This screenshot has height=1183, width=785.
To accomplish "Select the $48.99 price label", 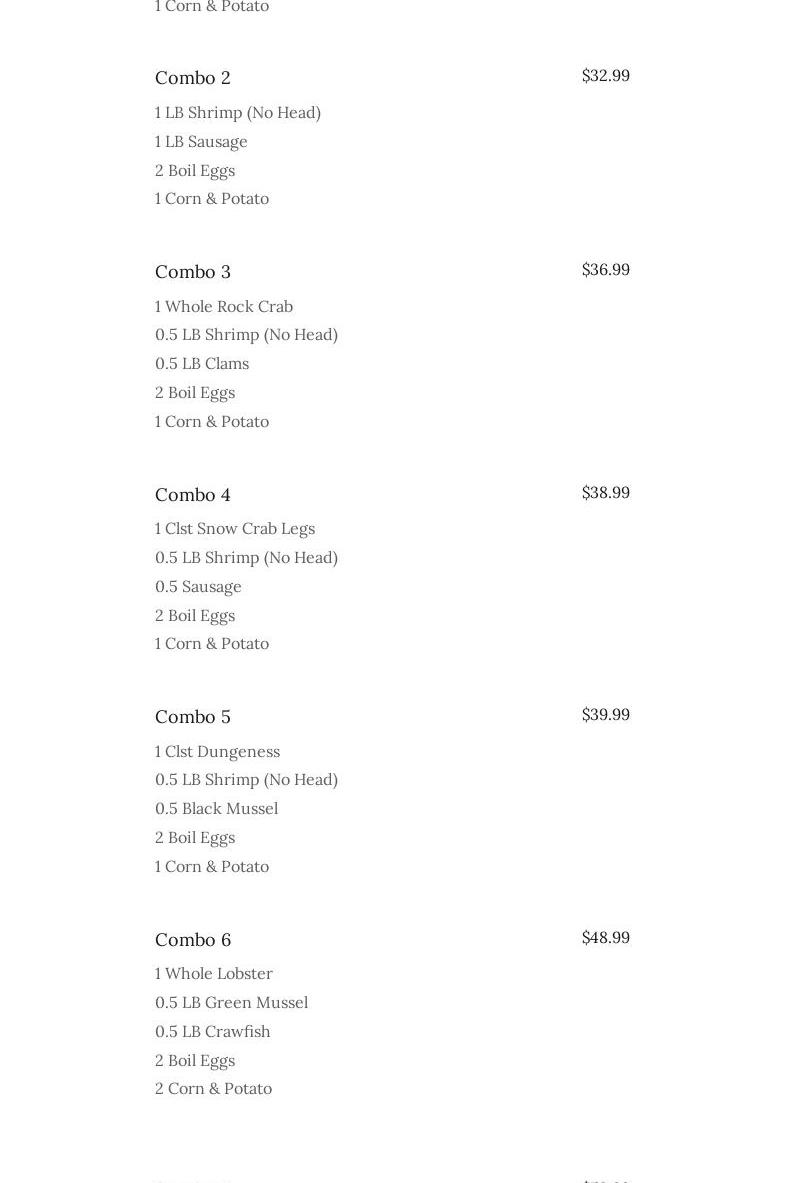I will (605, 938).
